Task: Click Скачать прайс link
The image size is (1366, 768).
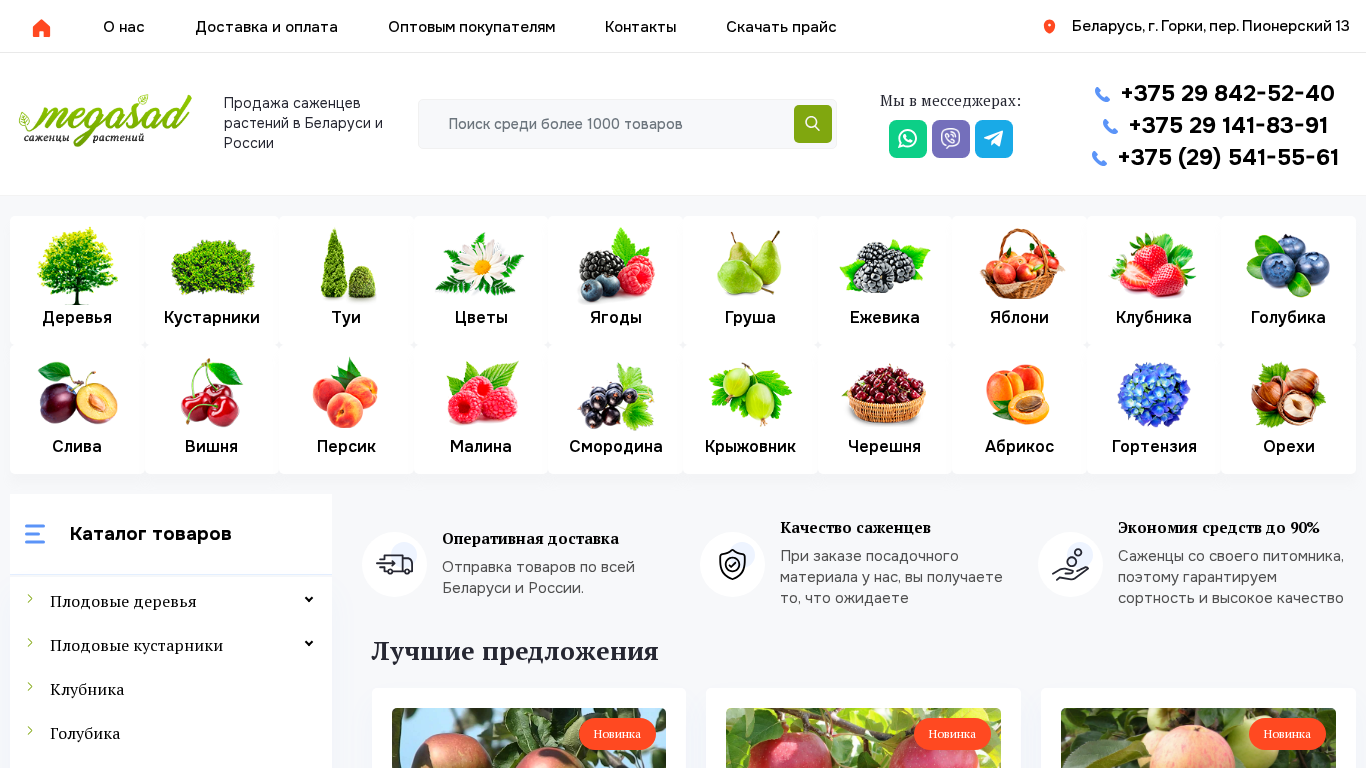Action: [781, 27]
